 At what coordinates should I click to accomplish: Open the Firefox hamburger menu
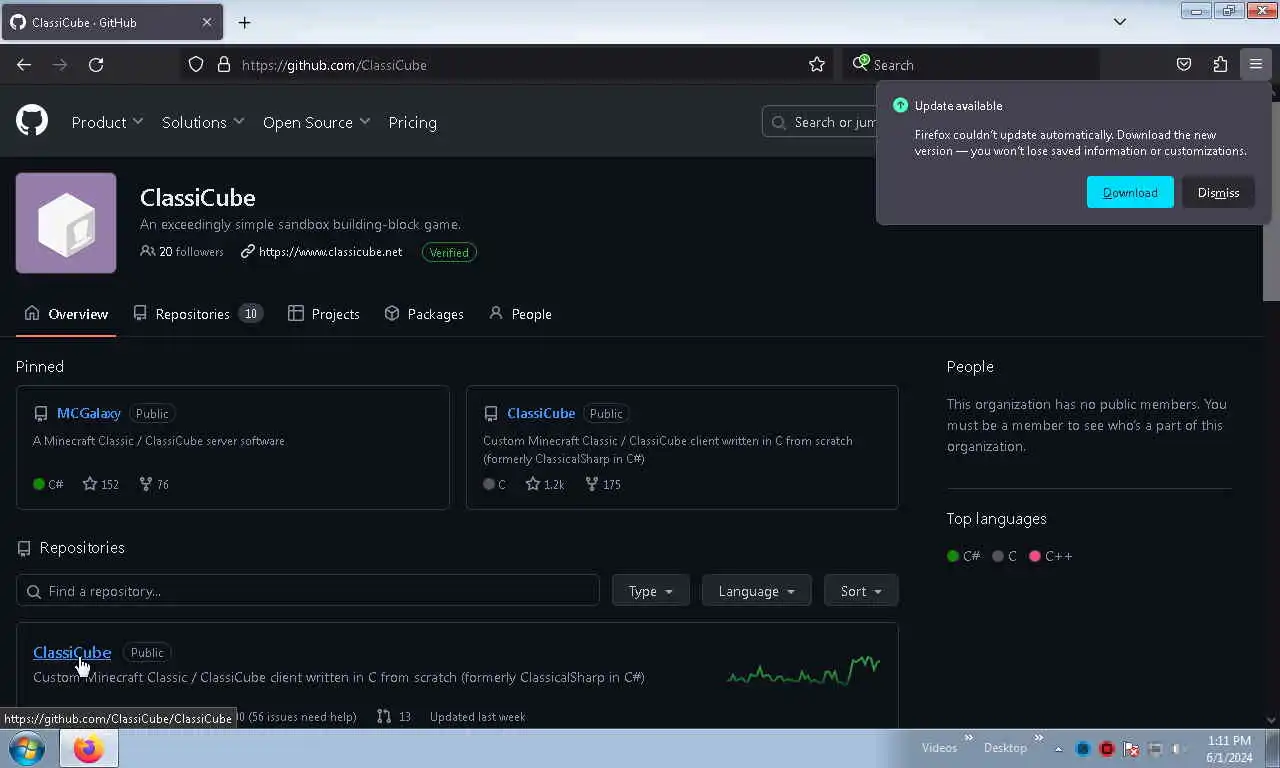coord(1256,64)
